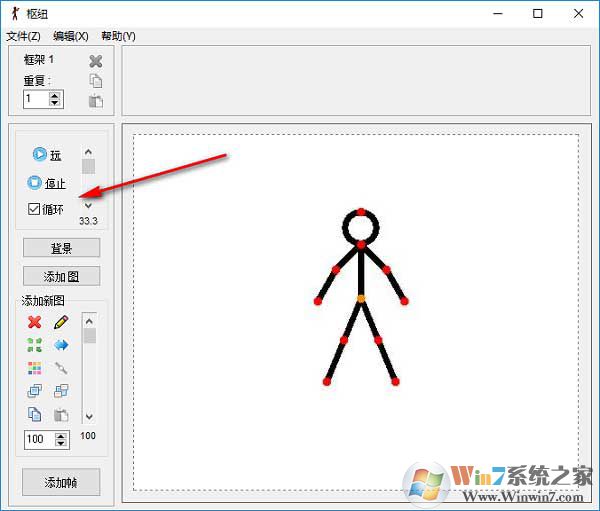Click the grey delete frame X icon

[x=96, y=61]
